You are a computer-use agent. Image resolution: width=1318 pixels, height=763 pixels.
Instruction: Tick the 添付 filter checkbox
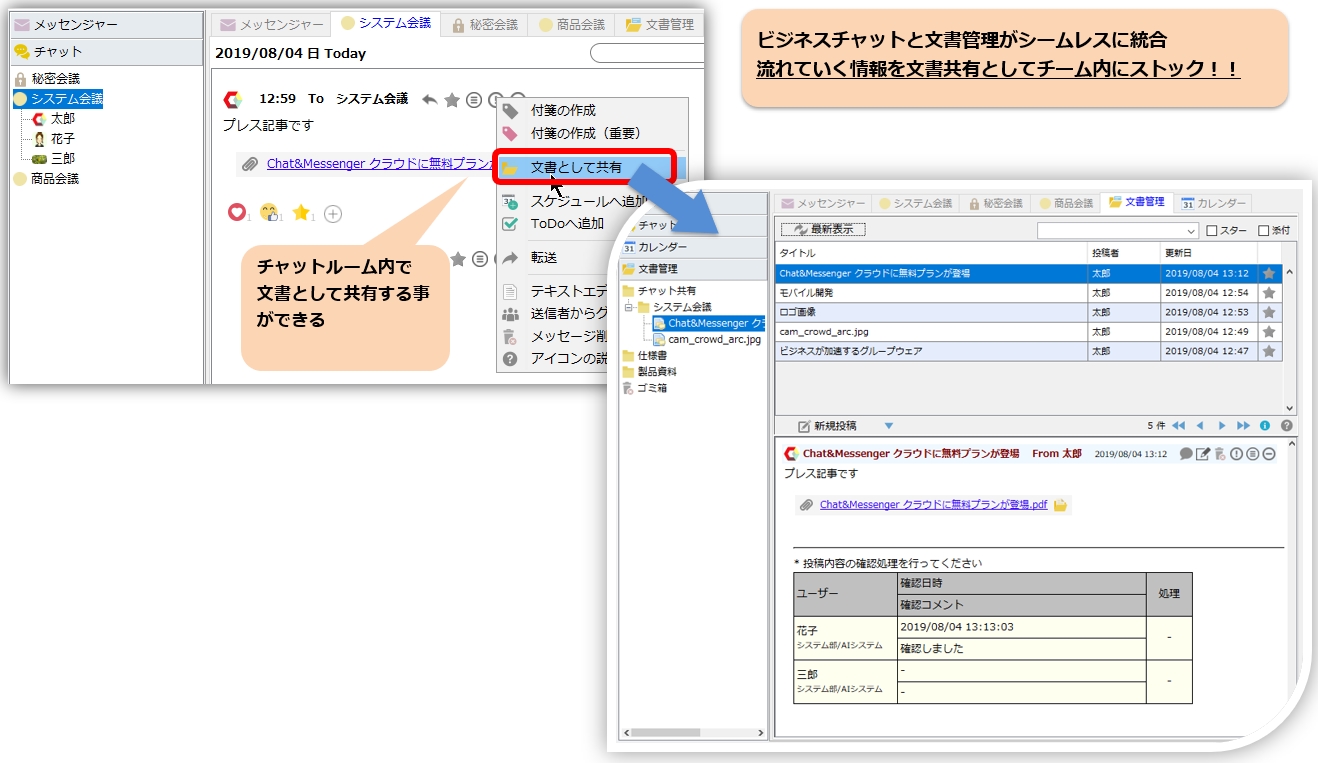click(x=1263, y=231)
